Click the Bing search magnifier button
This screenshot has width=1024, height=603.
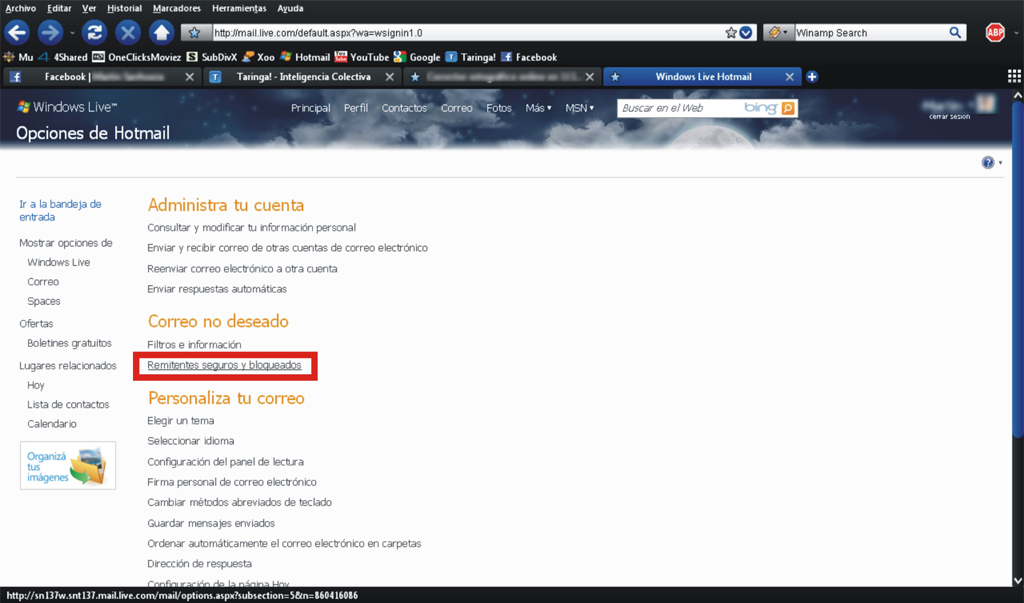click(788, 108)
